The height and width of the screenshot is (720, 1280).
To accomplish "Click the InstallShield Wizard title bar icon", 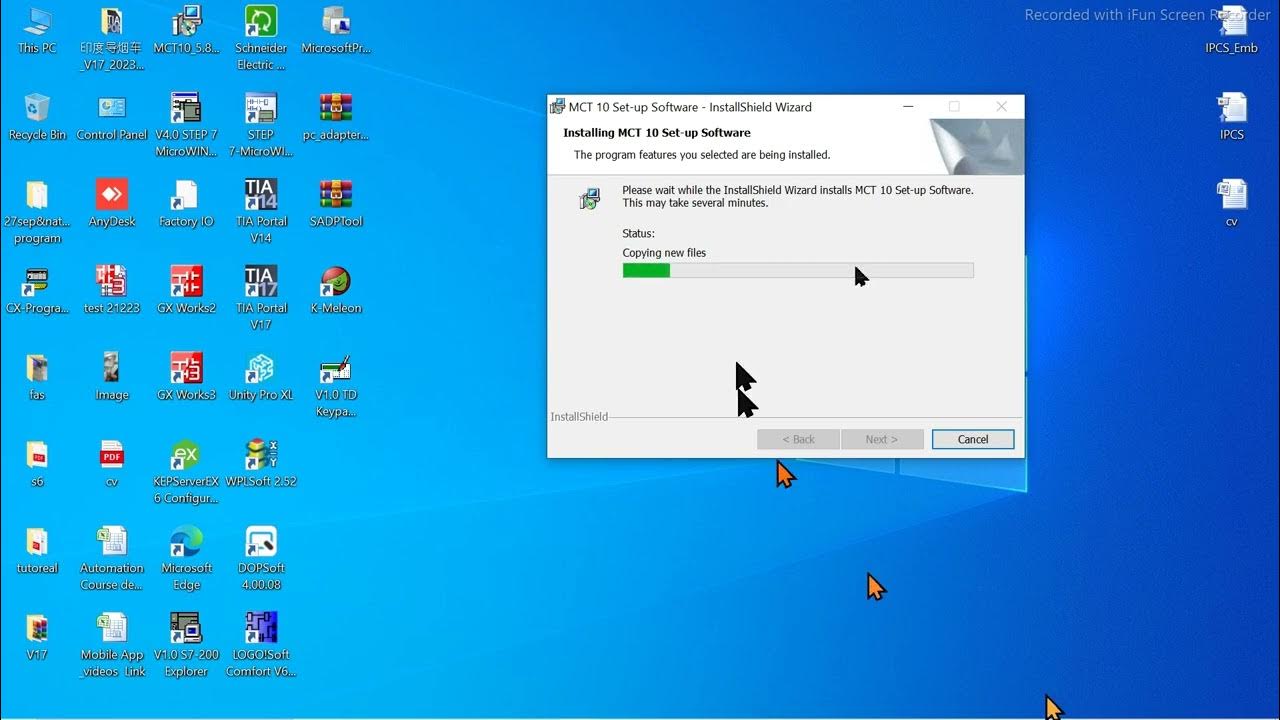I will click(x=558, y=107).
